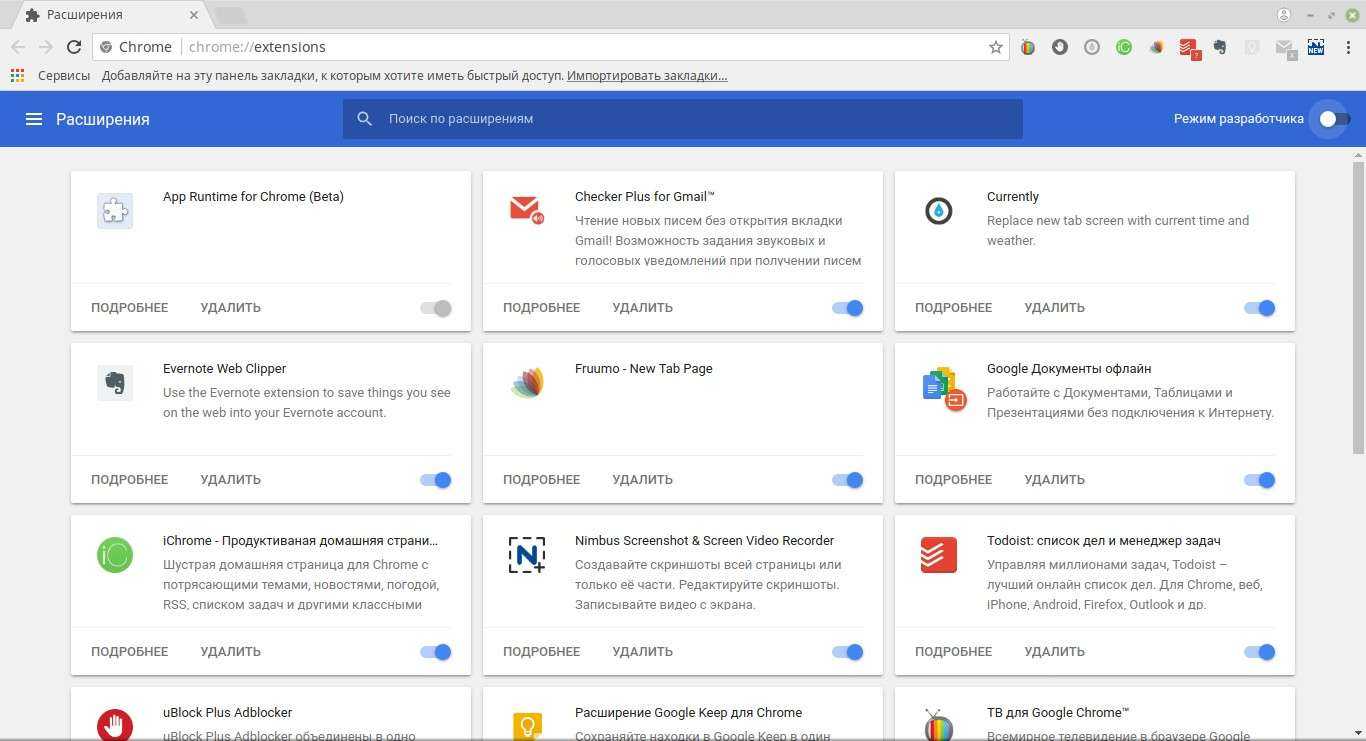Open a new browser tab
This screenshot has width=1366, height=741.
[230, 16]
